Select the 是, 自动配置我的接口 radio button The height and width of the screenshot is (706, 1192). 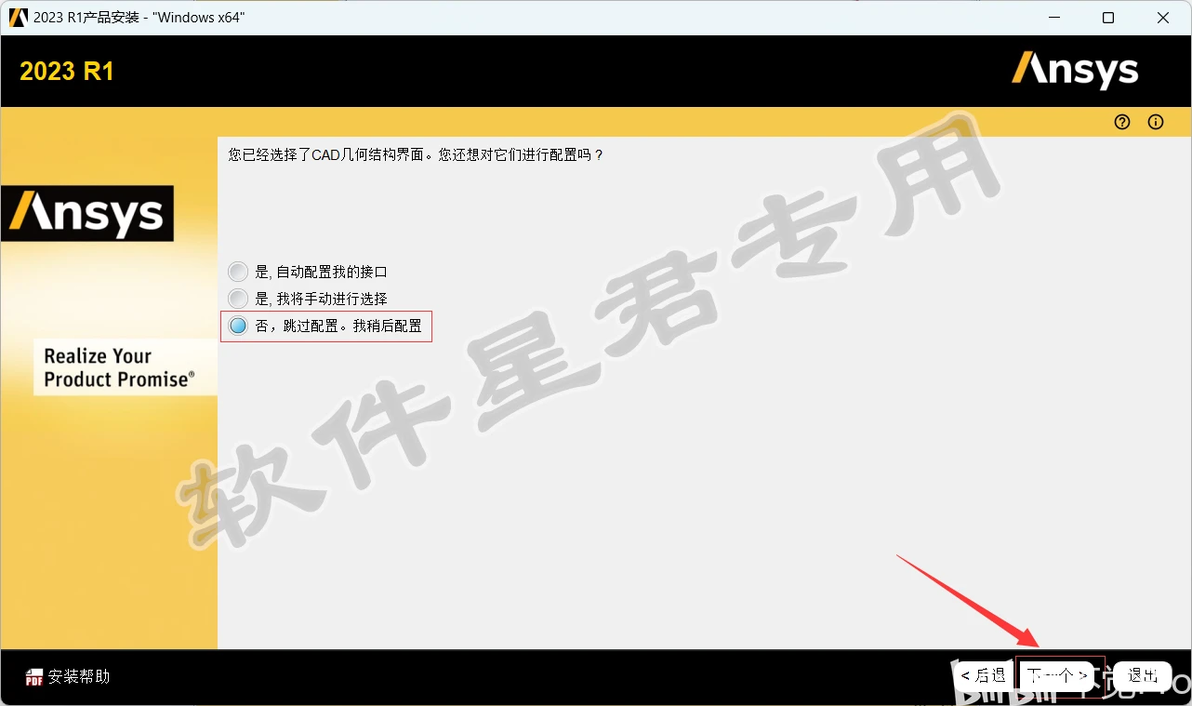point(238,271)
